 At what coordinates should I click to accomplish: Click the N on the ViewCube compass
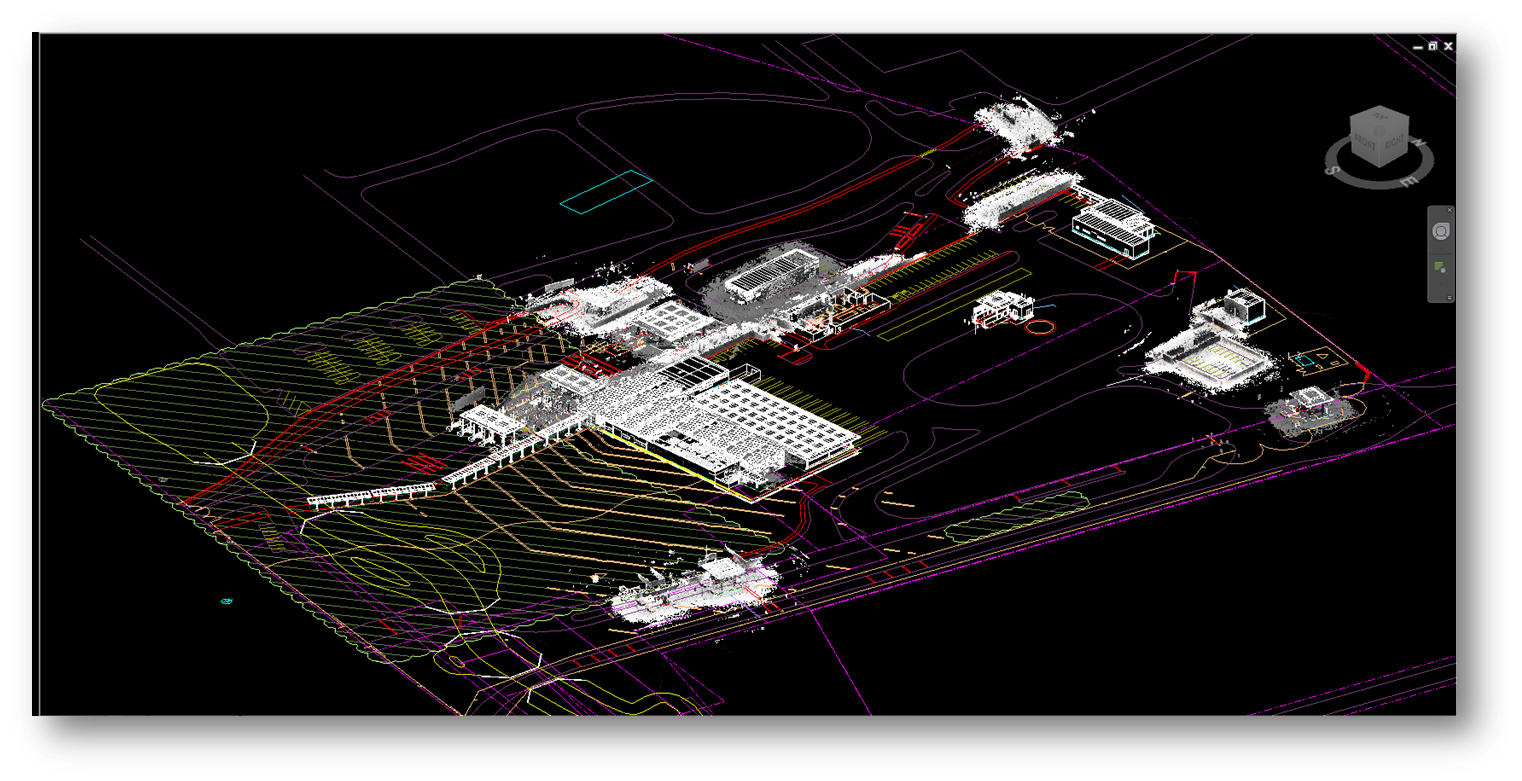click(1419, 142)
